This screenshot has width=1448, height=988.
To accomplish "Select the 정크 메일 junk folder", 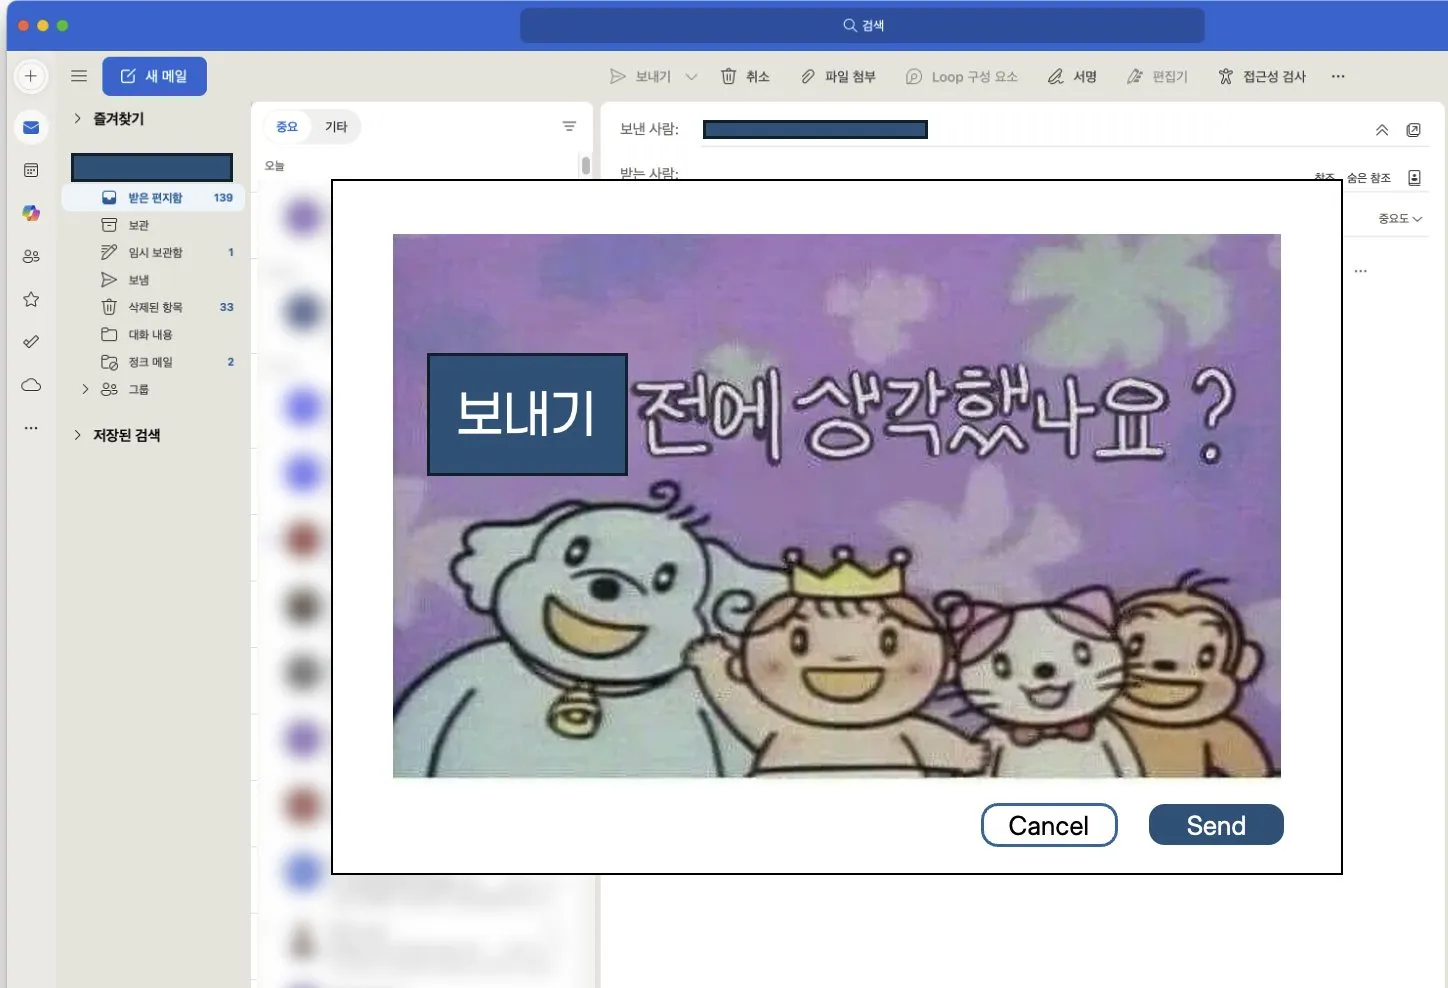I will coord(153,362).
